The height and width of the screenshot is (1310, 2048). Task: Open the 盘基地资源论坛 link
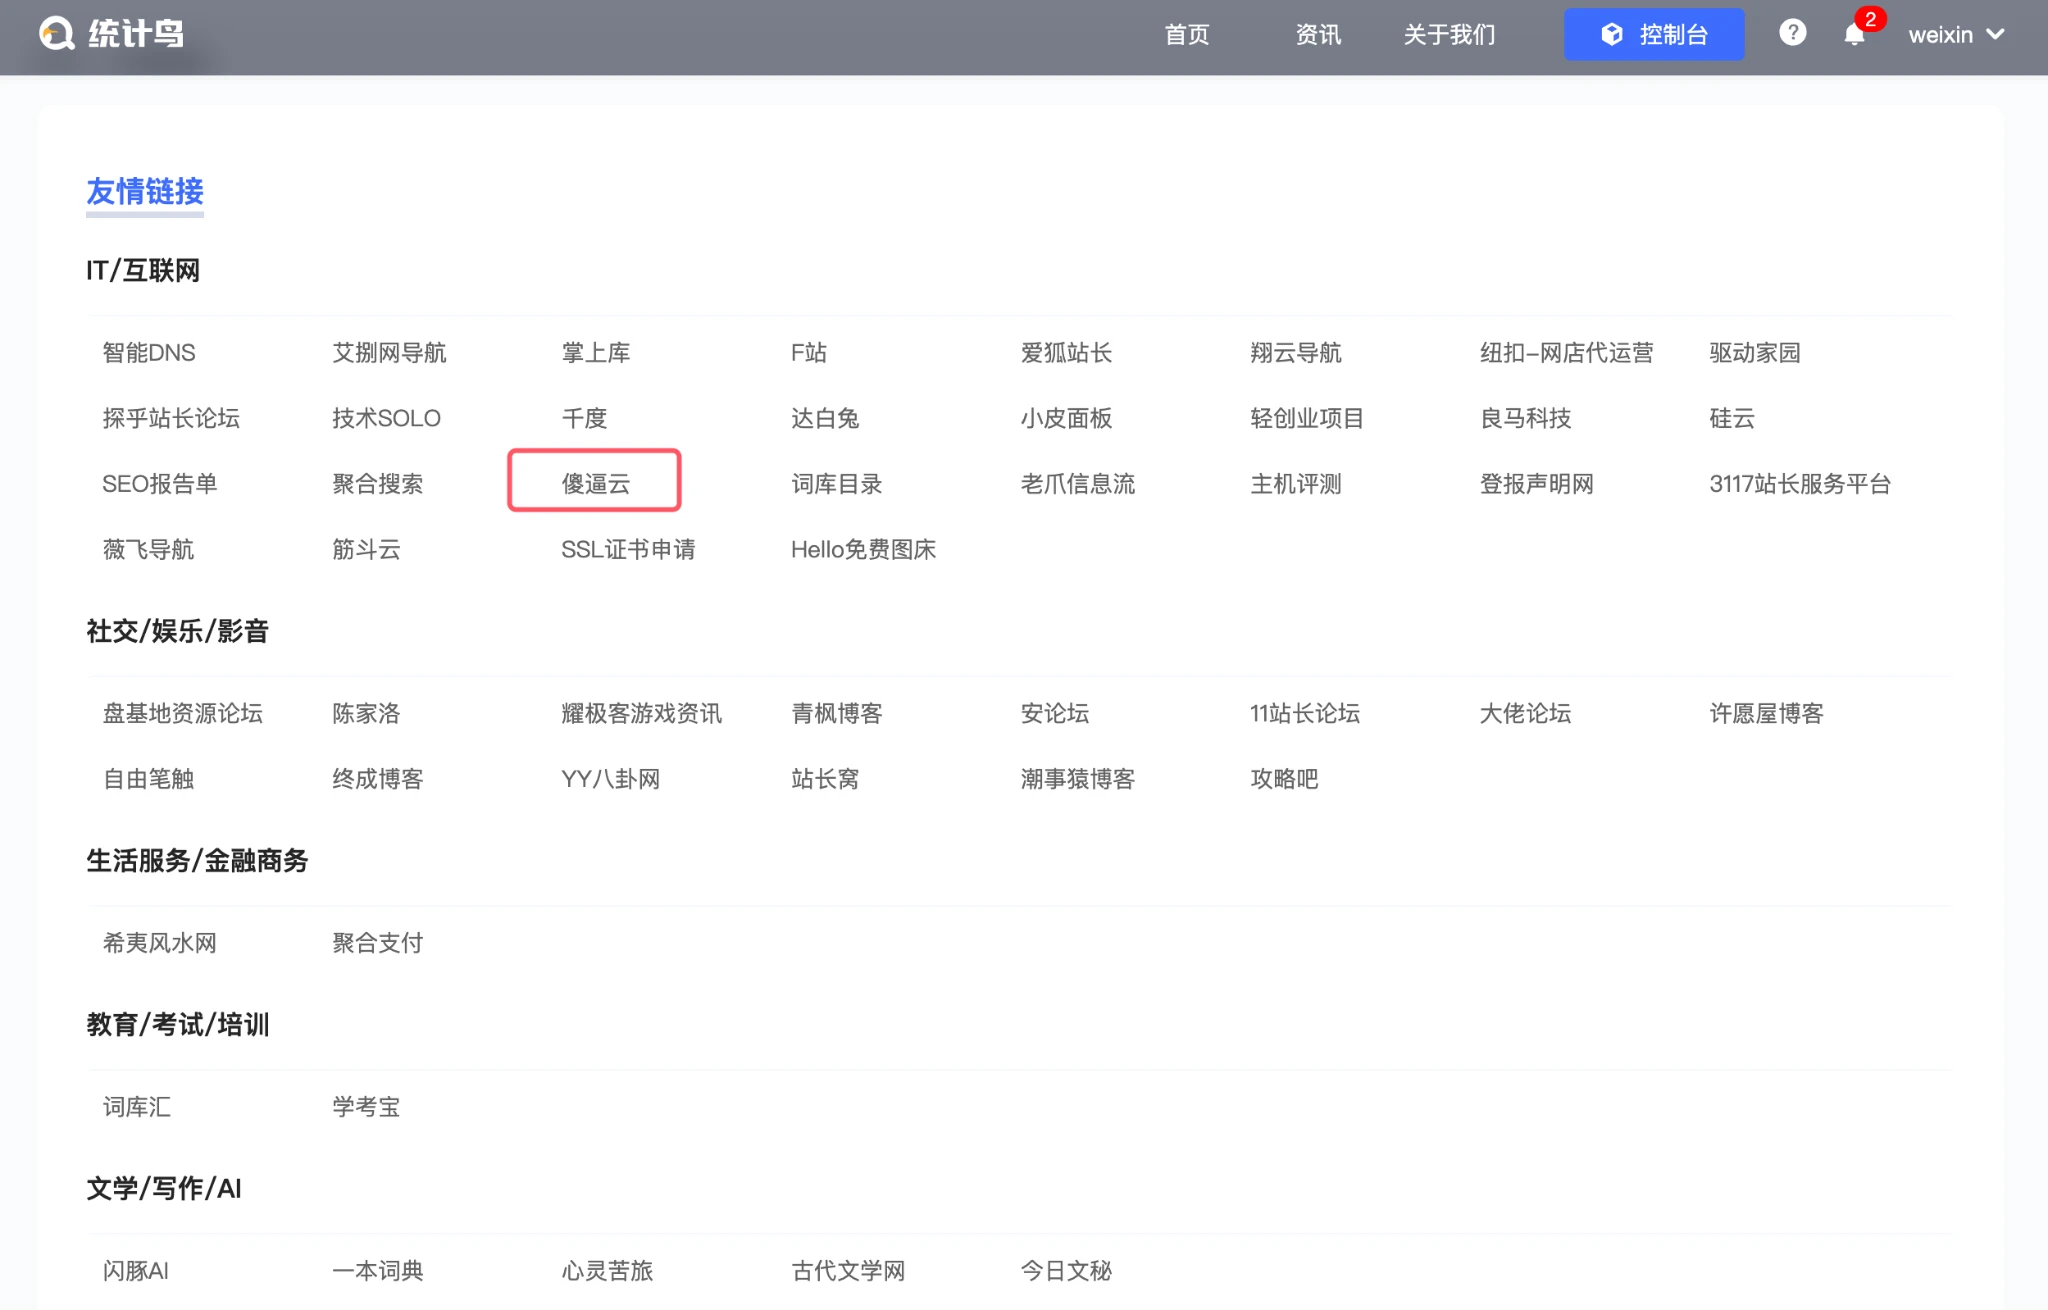[x=183, y=714]
